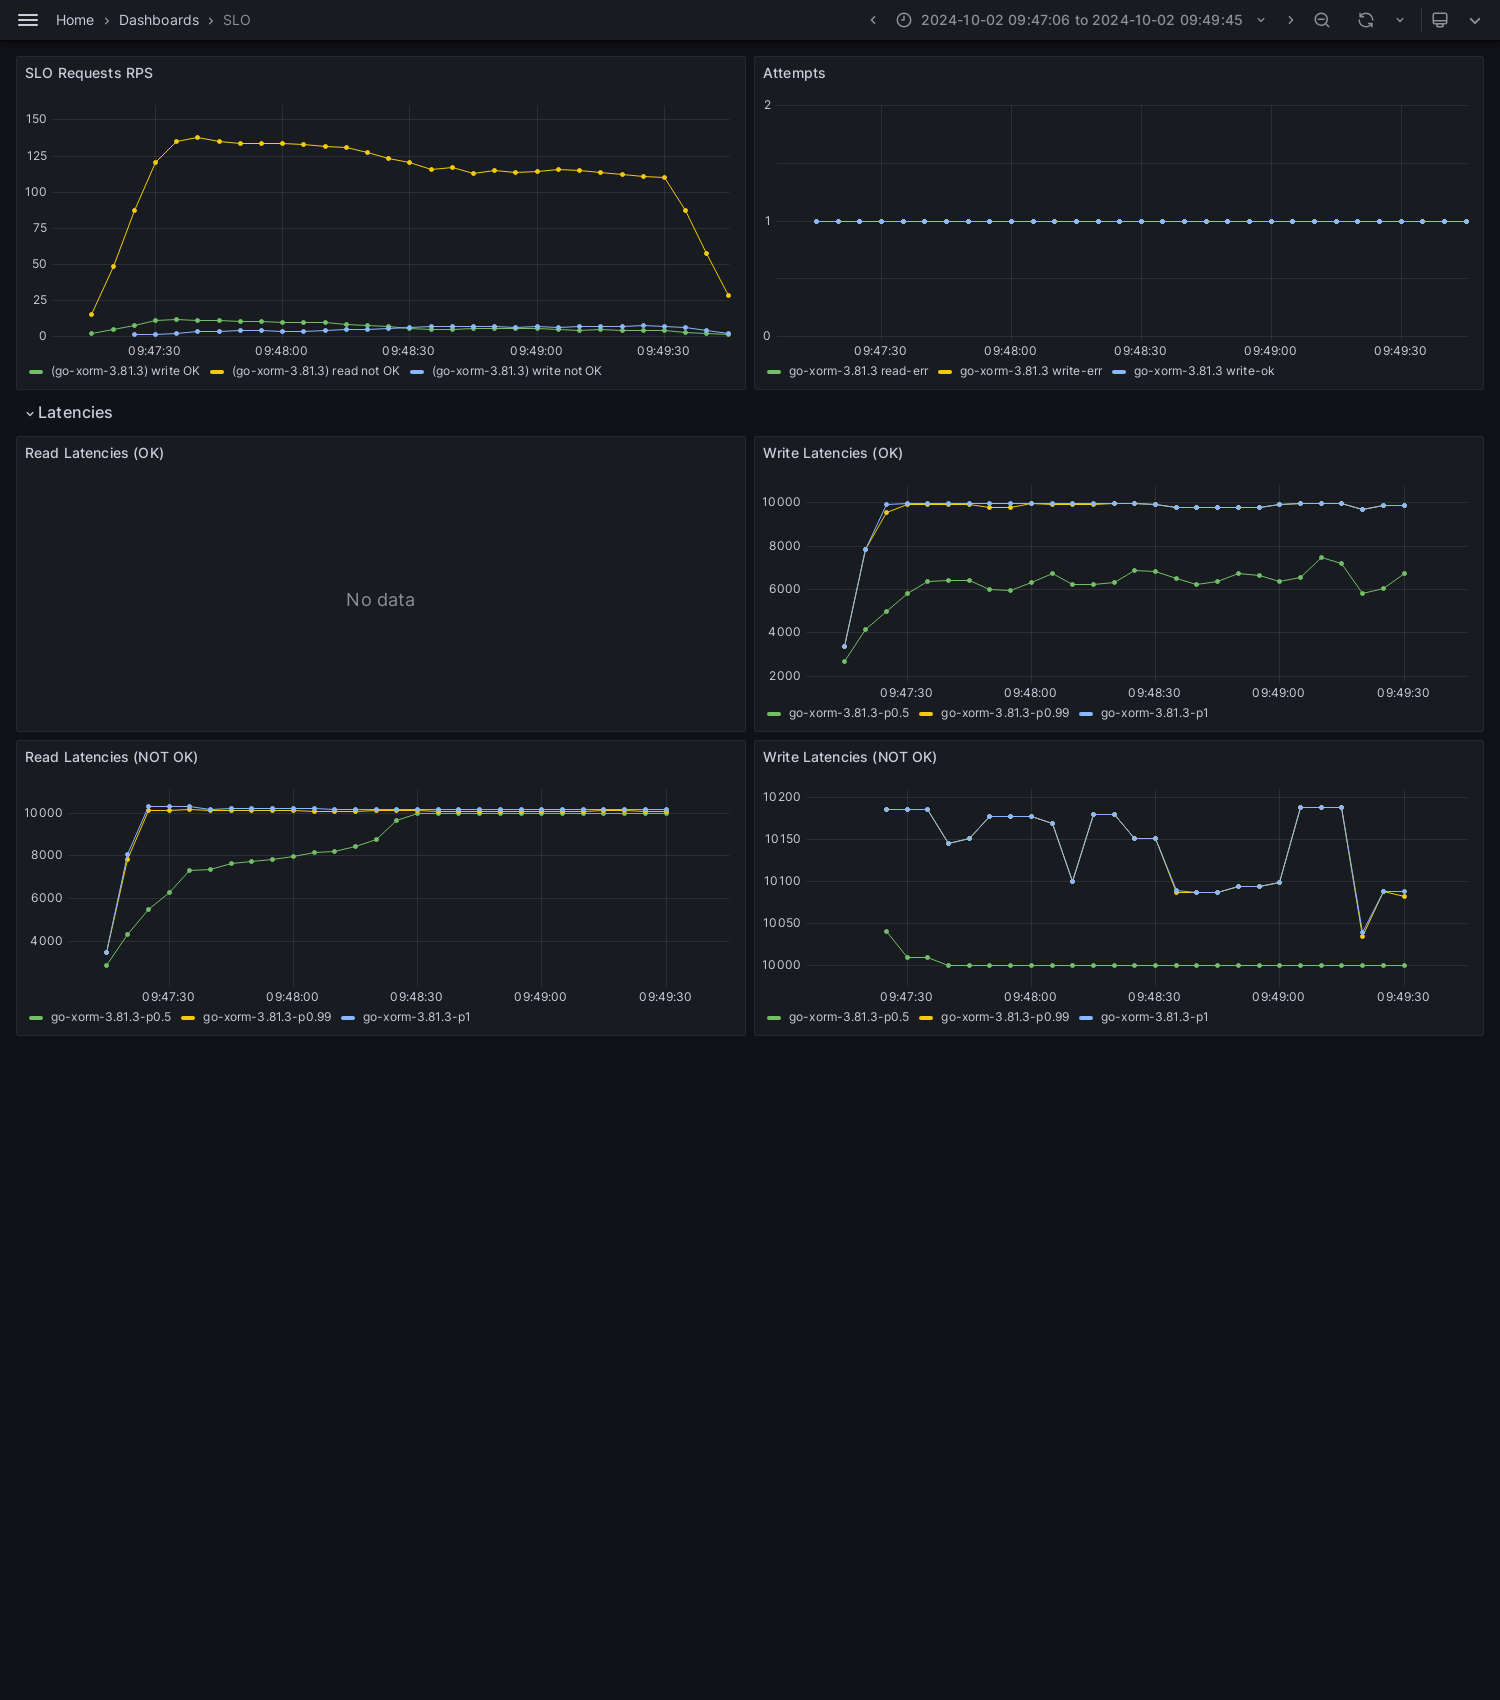Open the hamburger navigation menu
Screen dimensions: 1500x1700
(28, 20)
